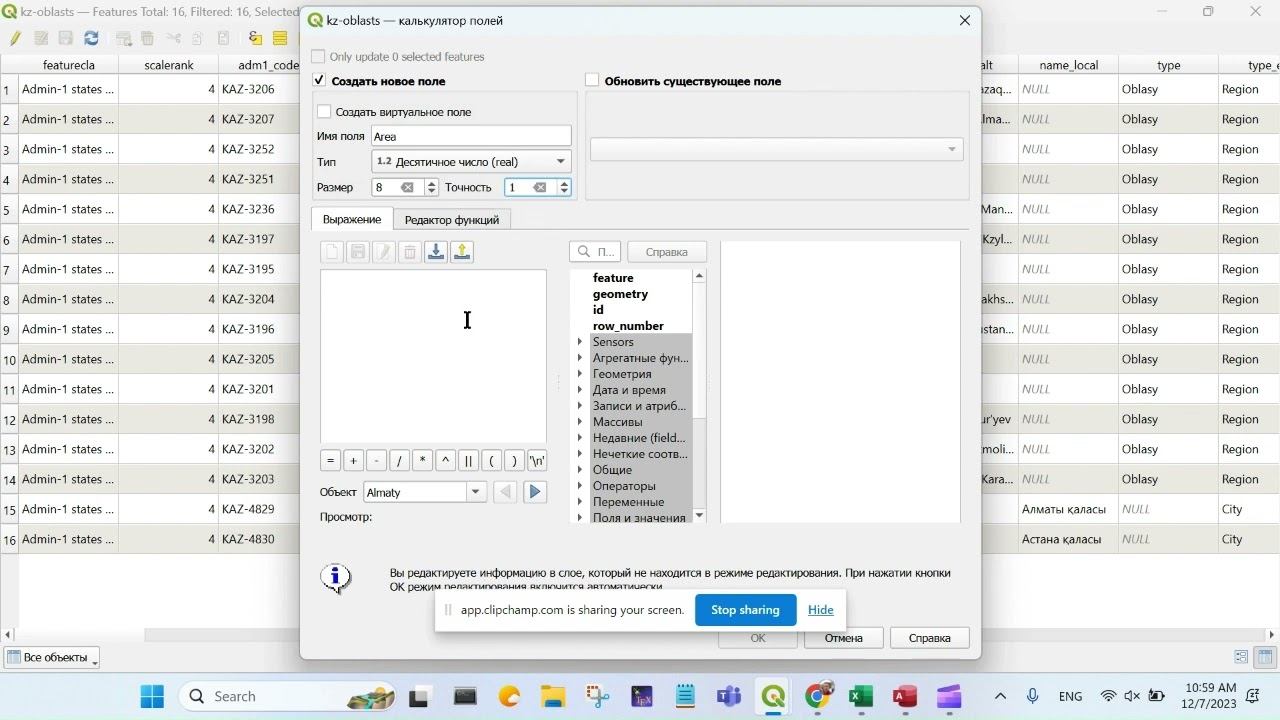Click inside the expression editor area
Screen dimensions: 1280x720
click(433, 356)
